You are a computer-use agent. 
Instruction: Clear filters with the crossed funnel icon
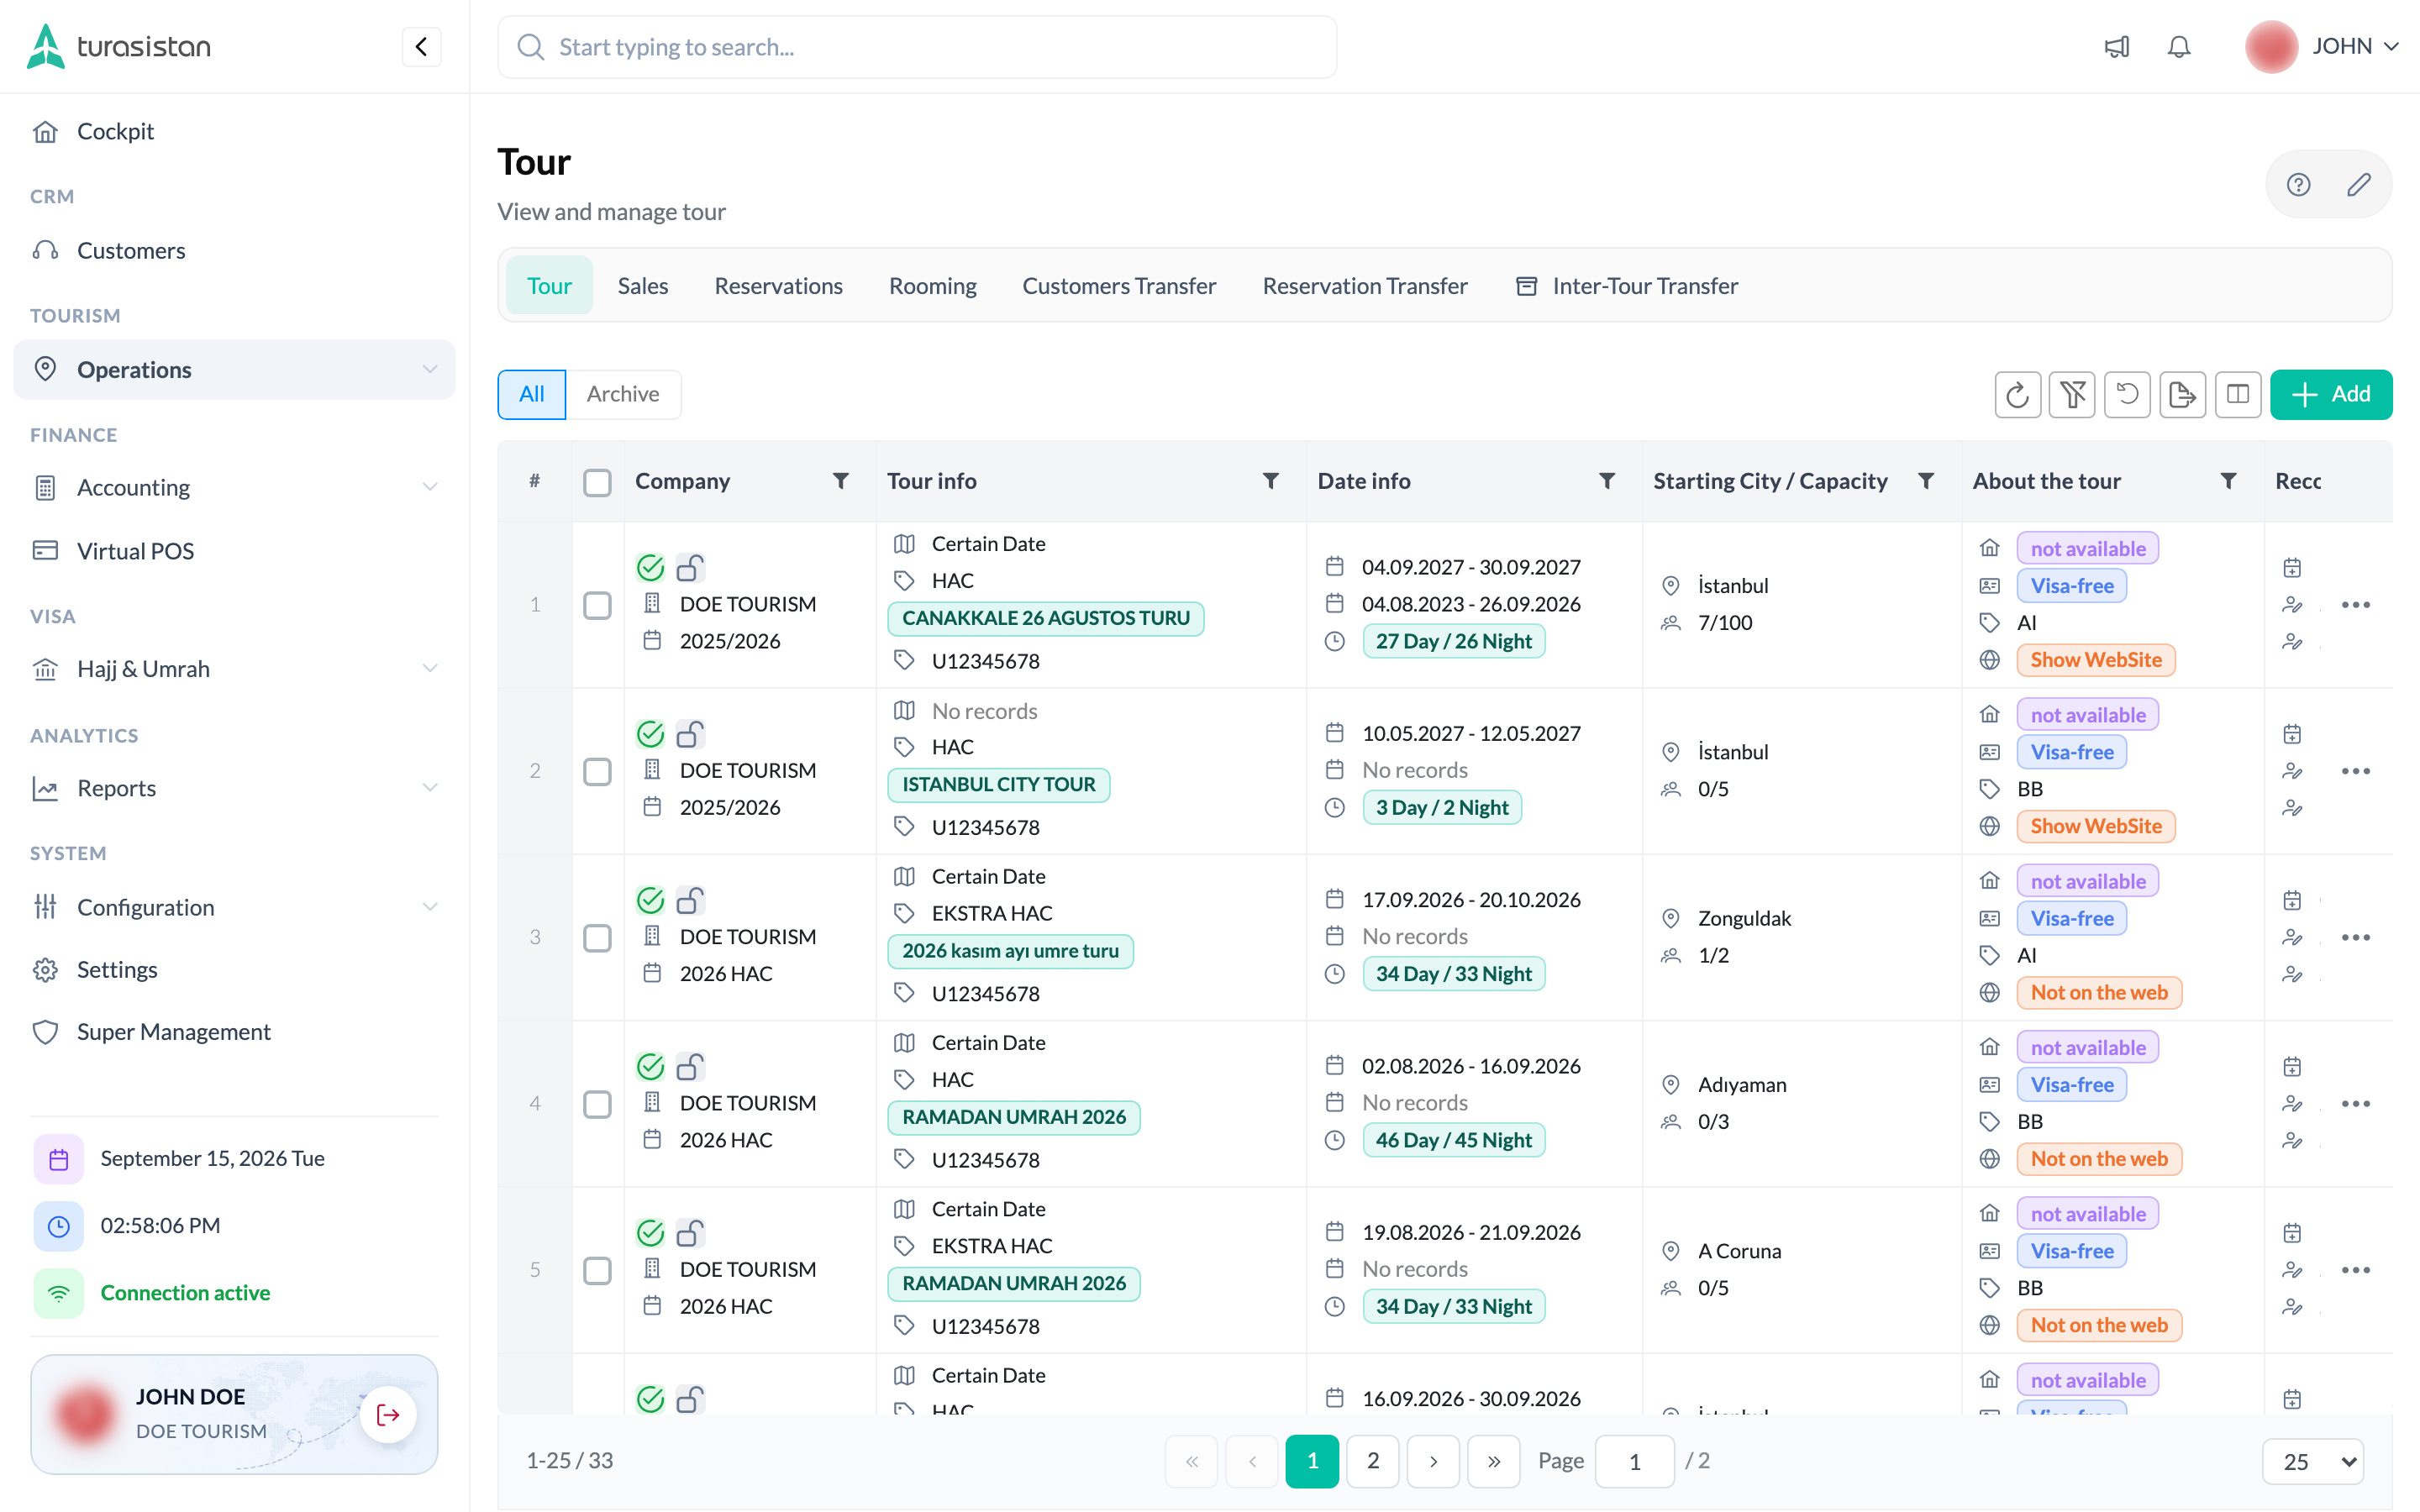(2072, 394)
